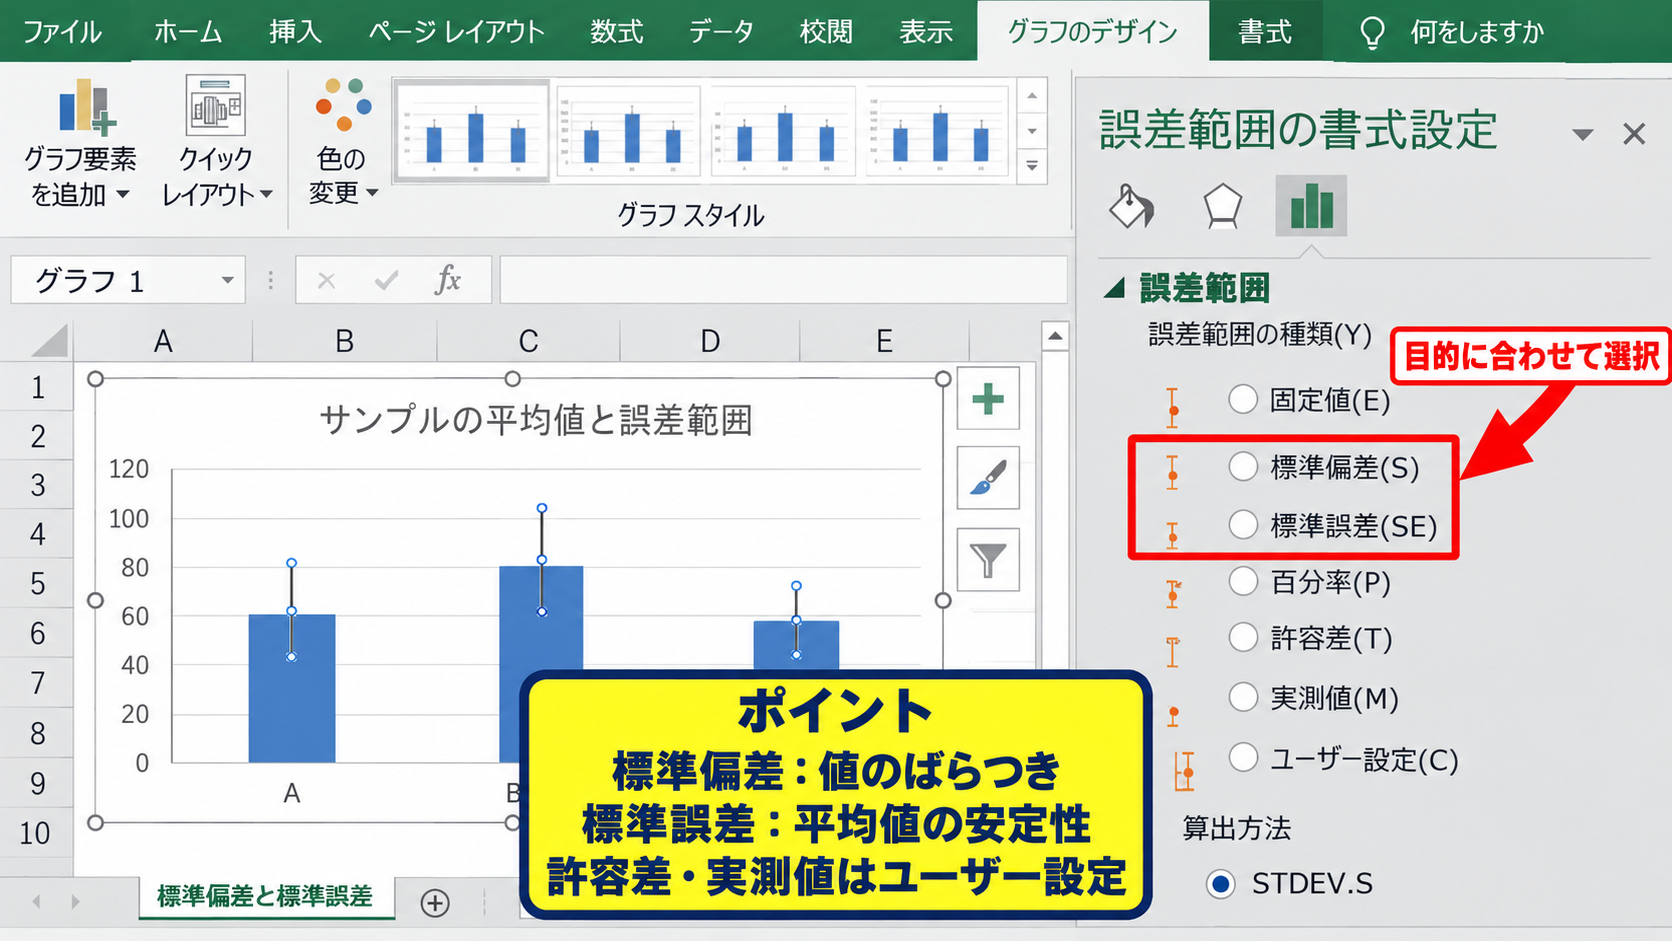Open the Name Box グラフ 1 dropdown
The height and width of the screenshot is (941, 1672).
227,281
